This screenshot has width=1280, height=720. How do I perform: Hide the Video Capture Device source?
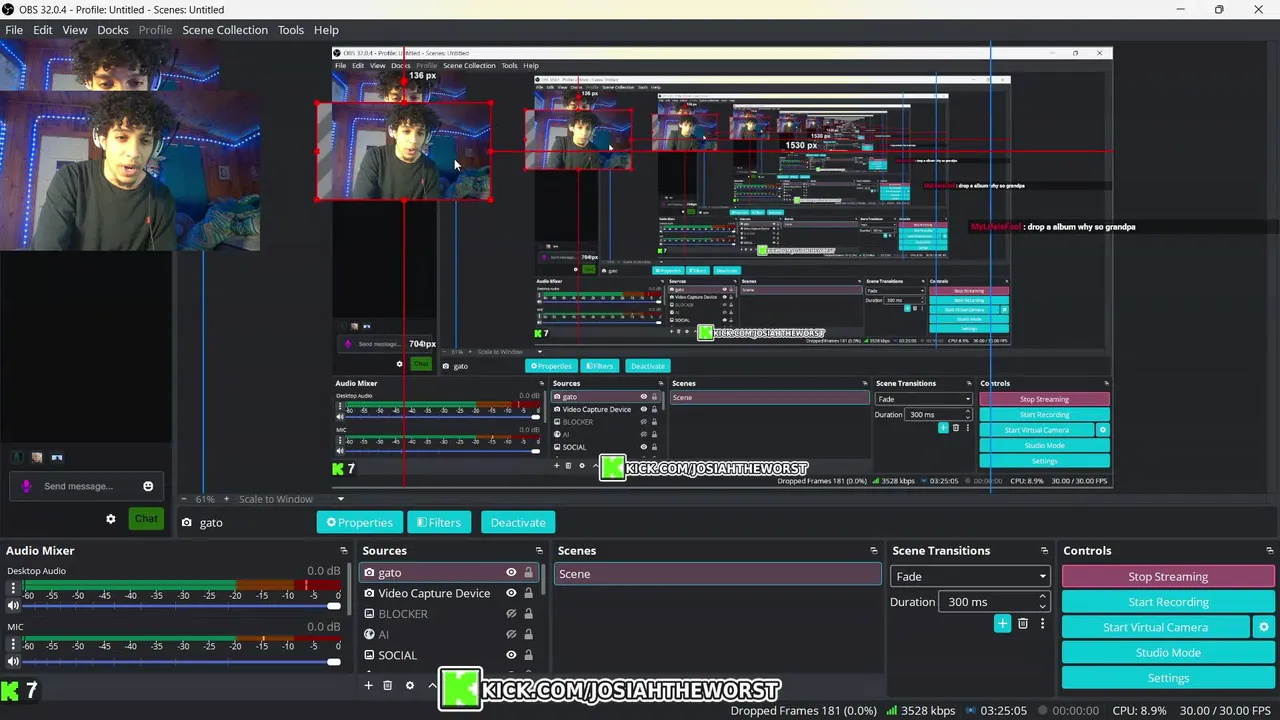[x=511, y=593]
